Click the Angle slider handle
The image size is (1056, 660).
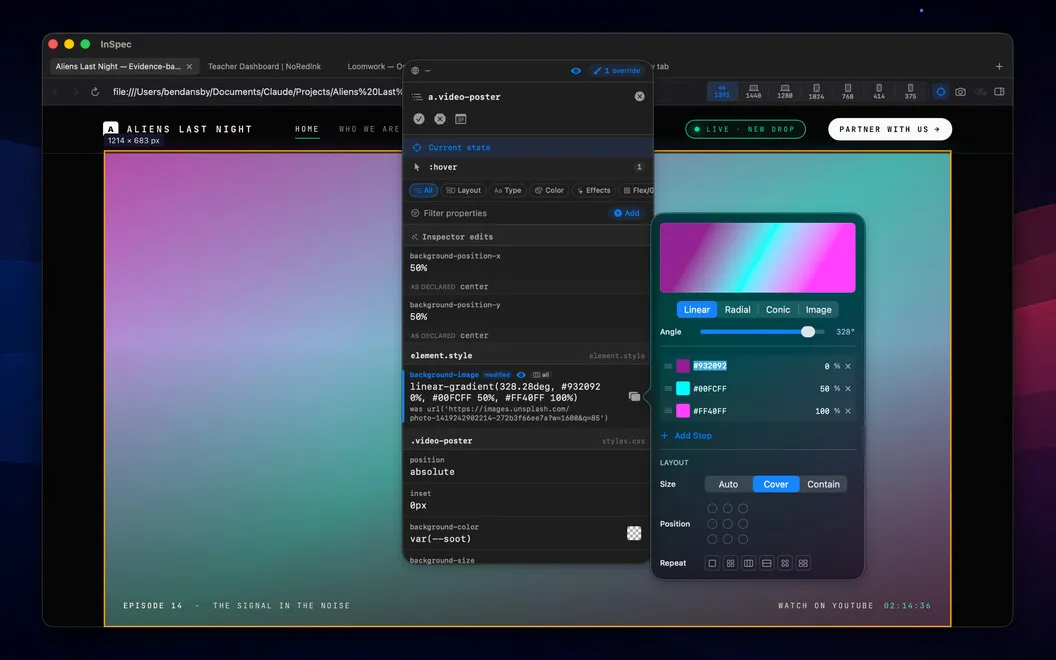pyautogui.click(x=808, y=332)
